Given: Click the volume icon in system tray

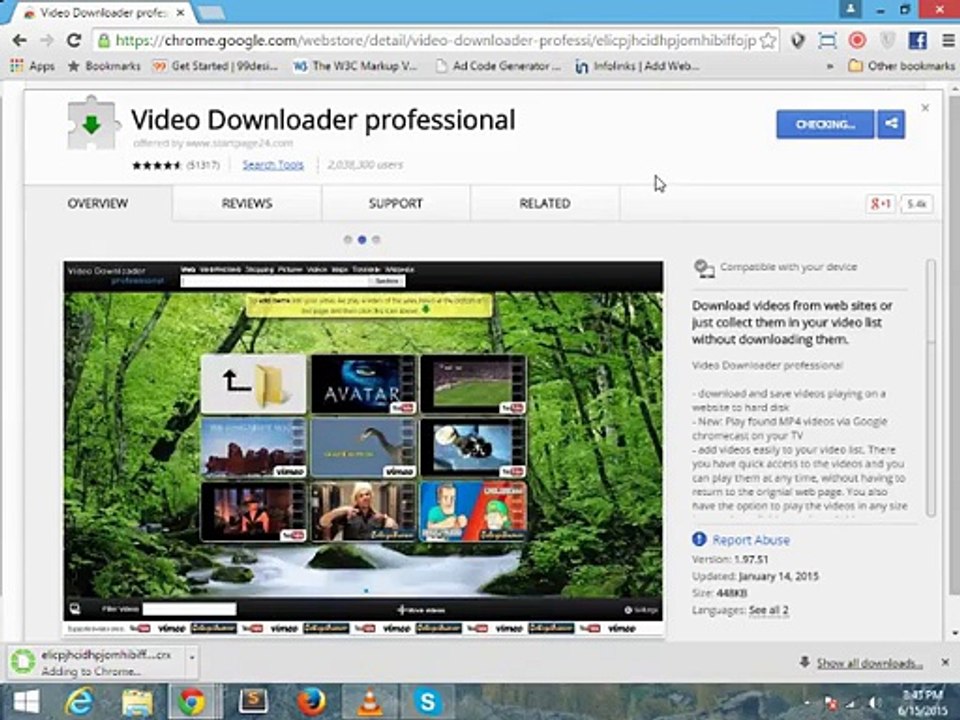Looking at the screenshot, I should [x=874, y=703].
